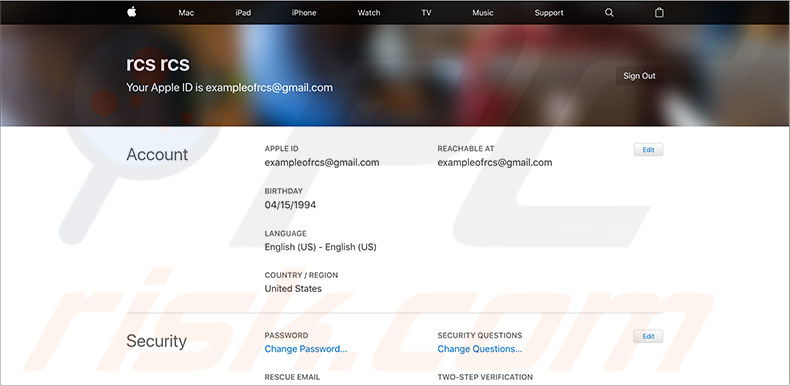This screenshot has width=790, height=386.
Task: Click the Apple ID email in banner
Action: click(269, 88)
